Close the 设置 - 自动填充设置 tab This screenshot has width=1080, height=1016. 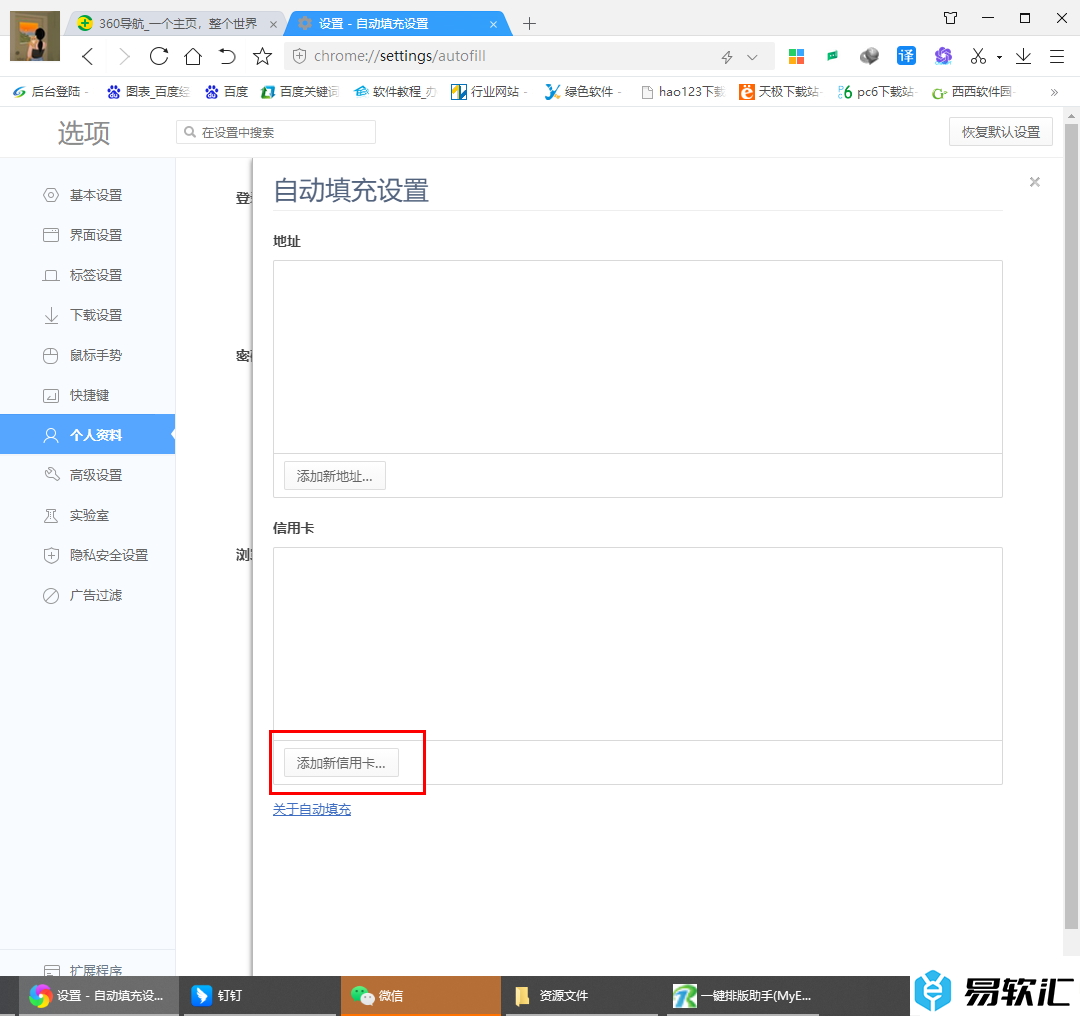coord(493,24)
